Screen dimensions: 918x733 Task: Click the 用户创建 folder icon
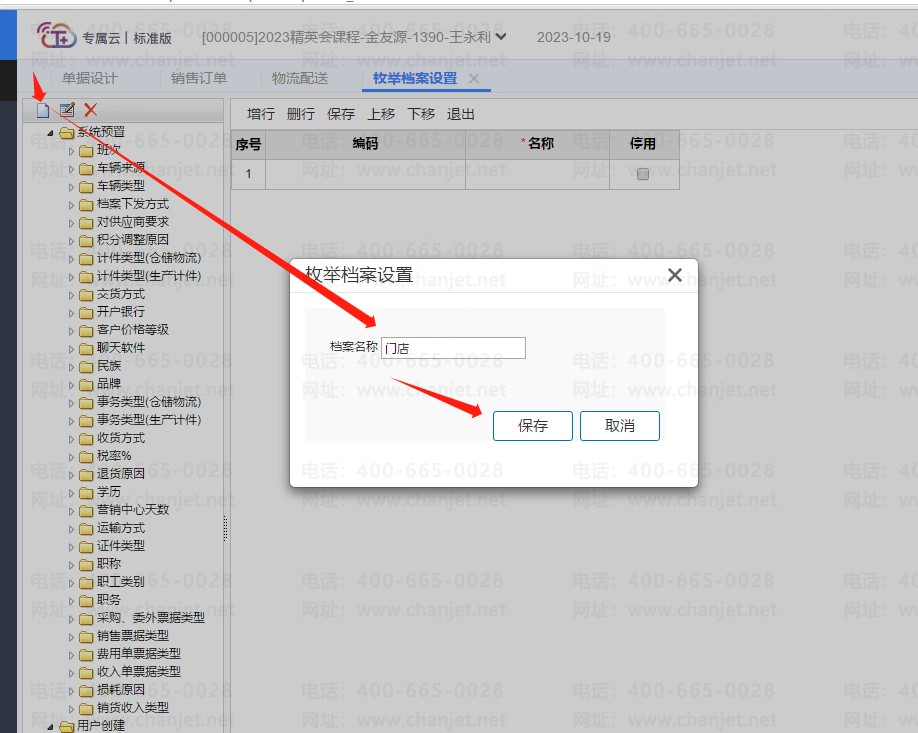(x=67, y=727)
